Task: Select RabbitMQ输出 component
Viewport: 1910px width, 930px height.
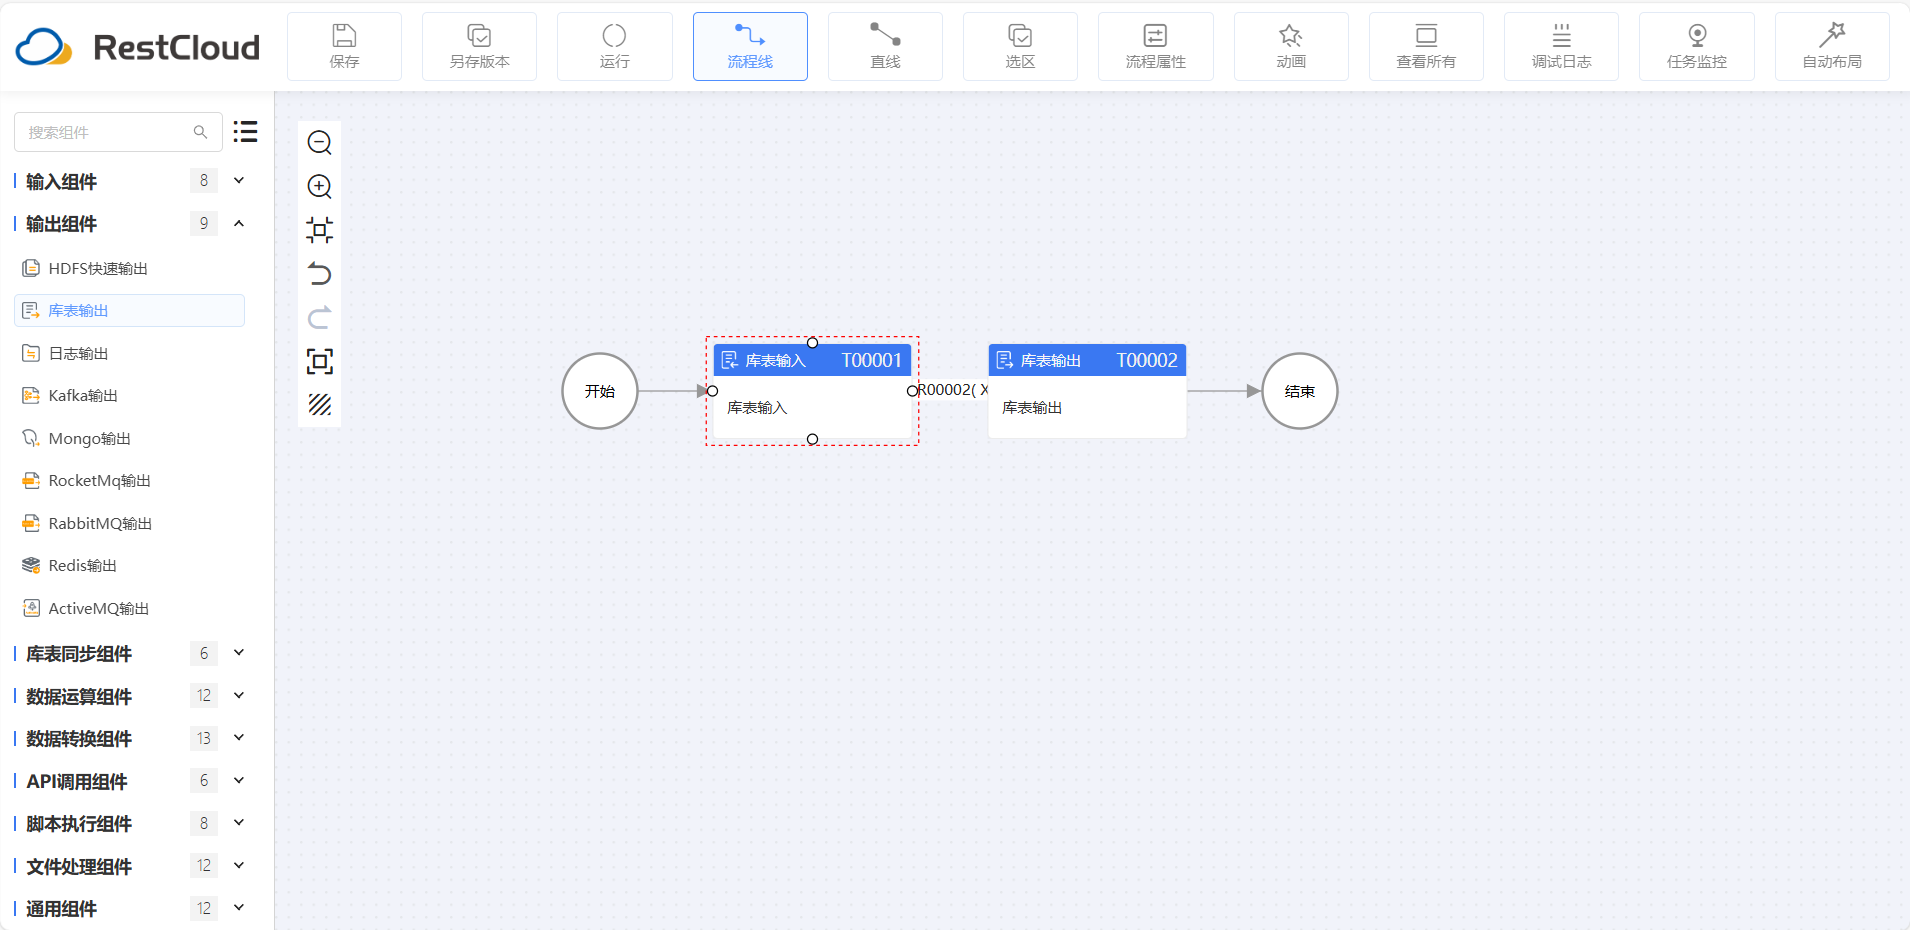Action: click(129, 523)
